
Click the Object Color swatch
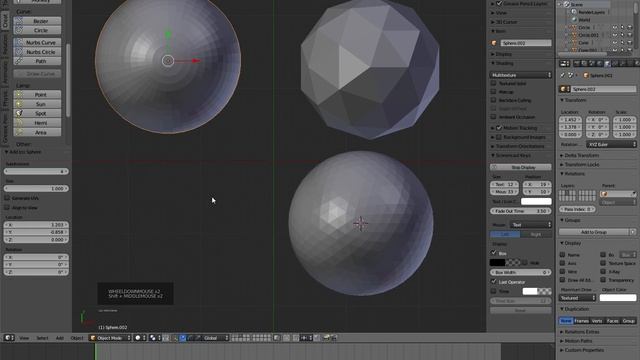click(x=618, y=298)
